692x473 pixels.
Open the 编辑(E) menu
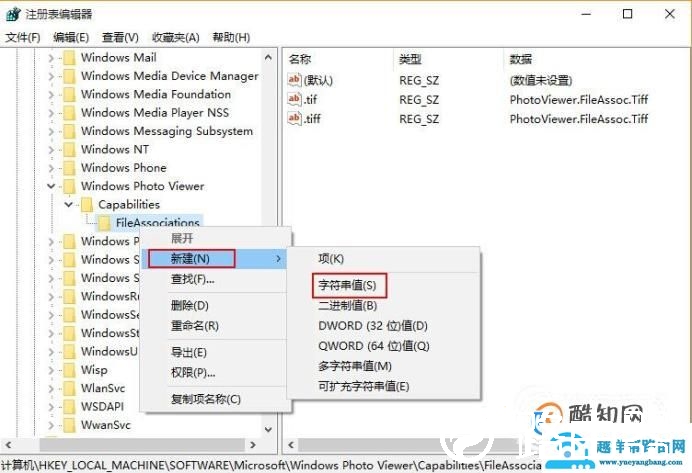coord(71,38)
